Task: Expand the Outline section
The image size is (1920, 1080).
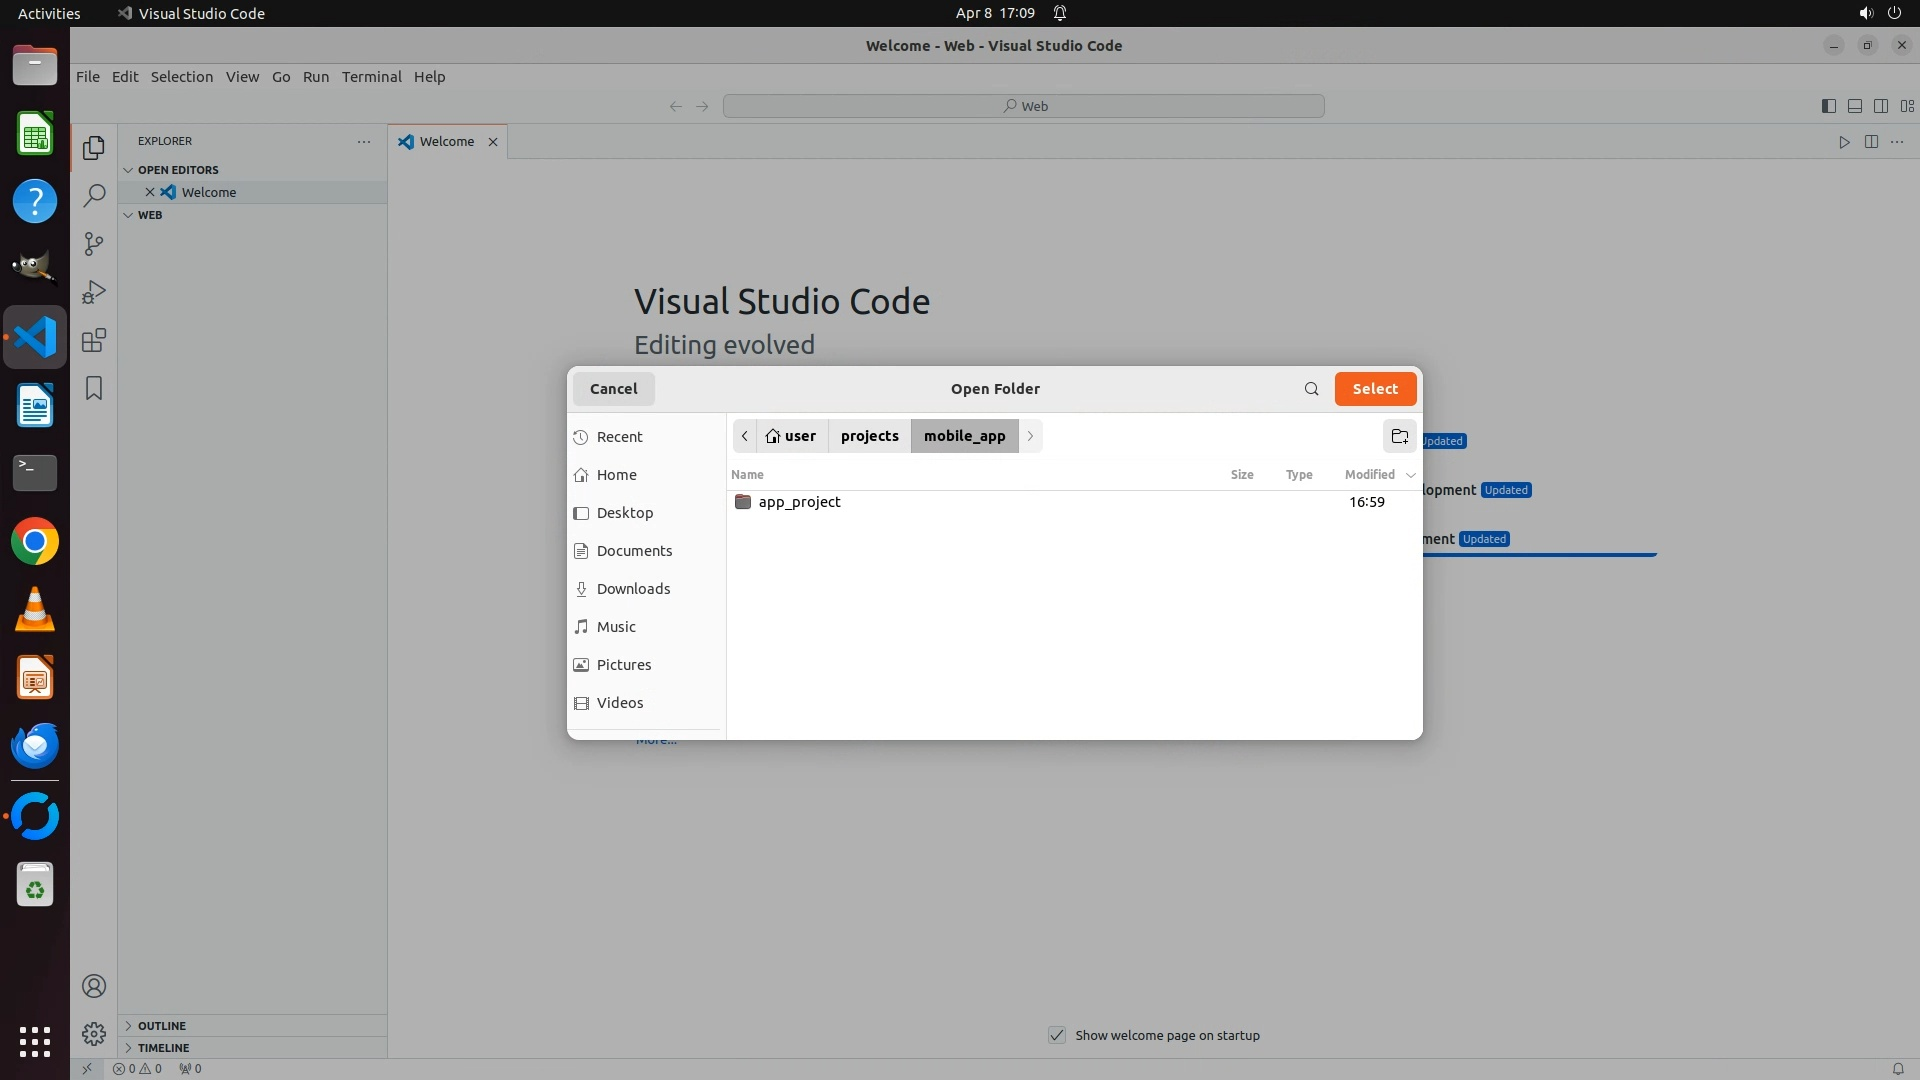Action: pos(161,1026)
